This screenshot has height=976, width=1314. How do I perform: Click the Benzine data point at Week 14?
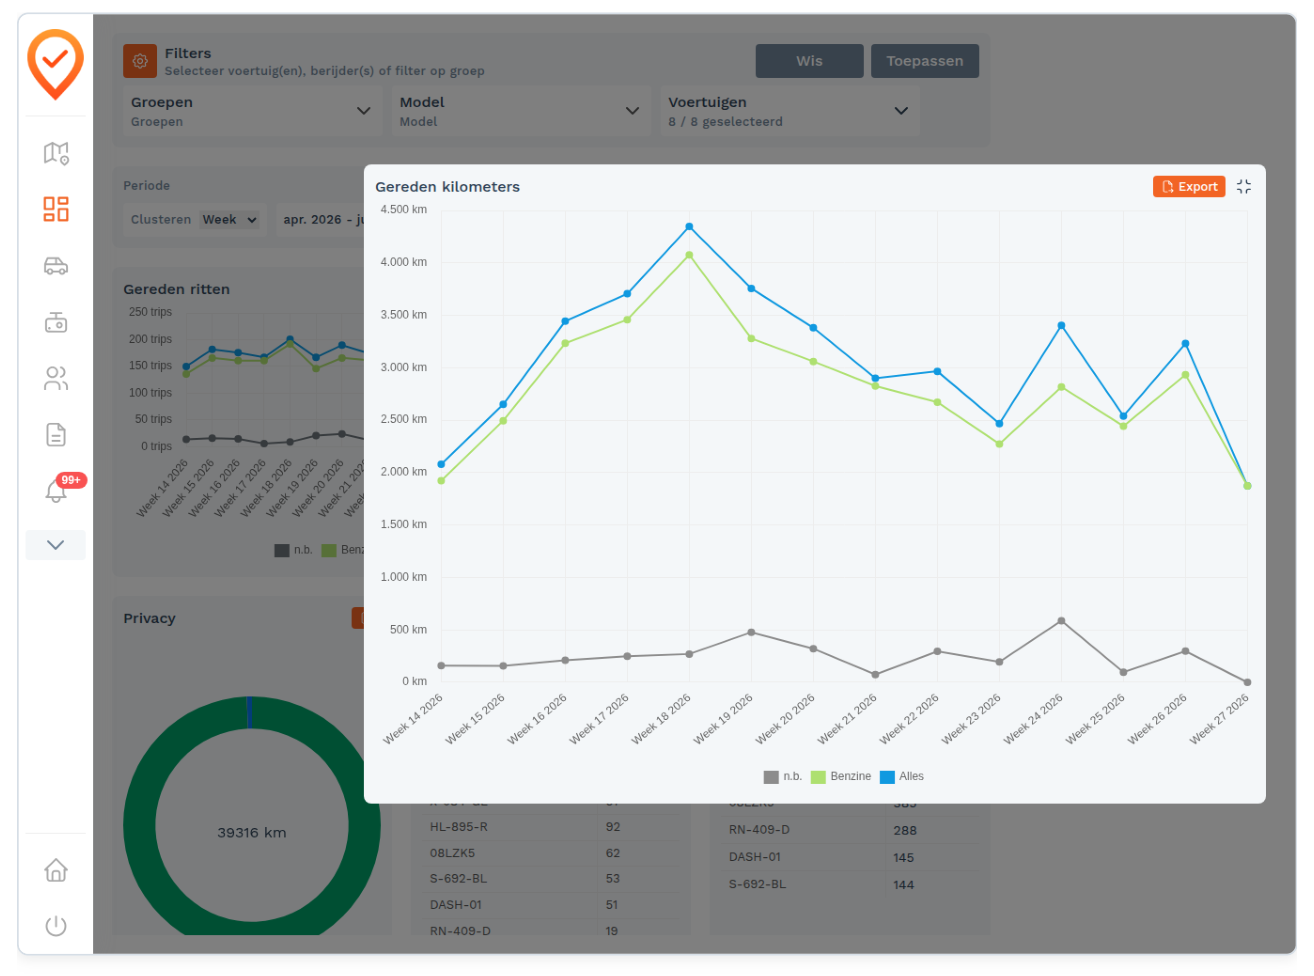[441, 481]
